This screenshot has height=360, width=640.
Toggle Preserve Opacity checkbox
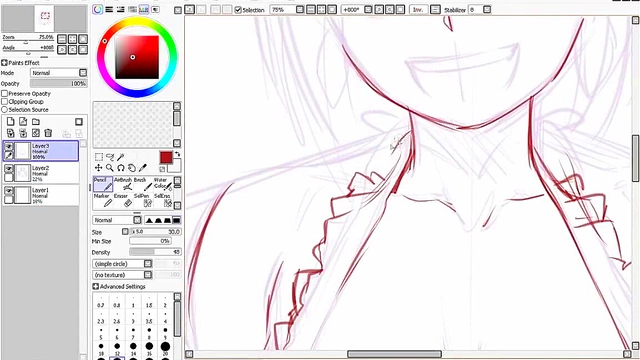(4, 93)
